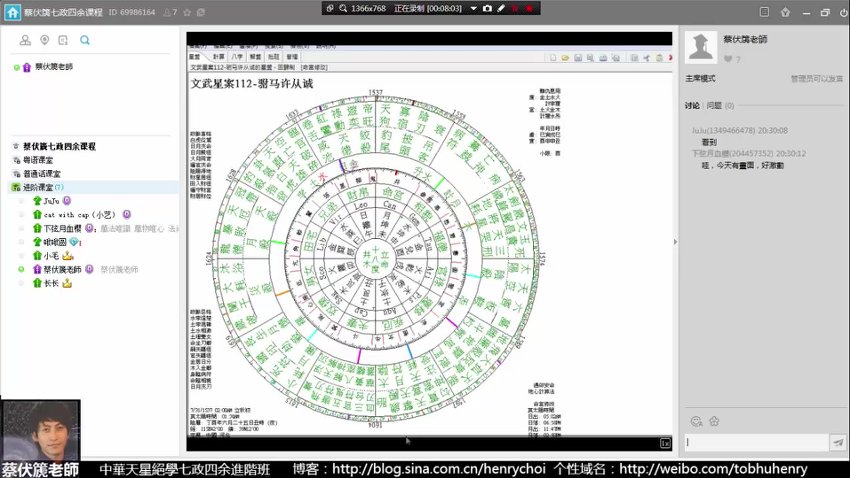
Task: Click the copy icon next to favorite star
Action: pos(201,12)
